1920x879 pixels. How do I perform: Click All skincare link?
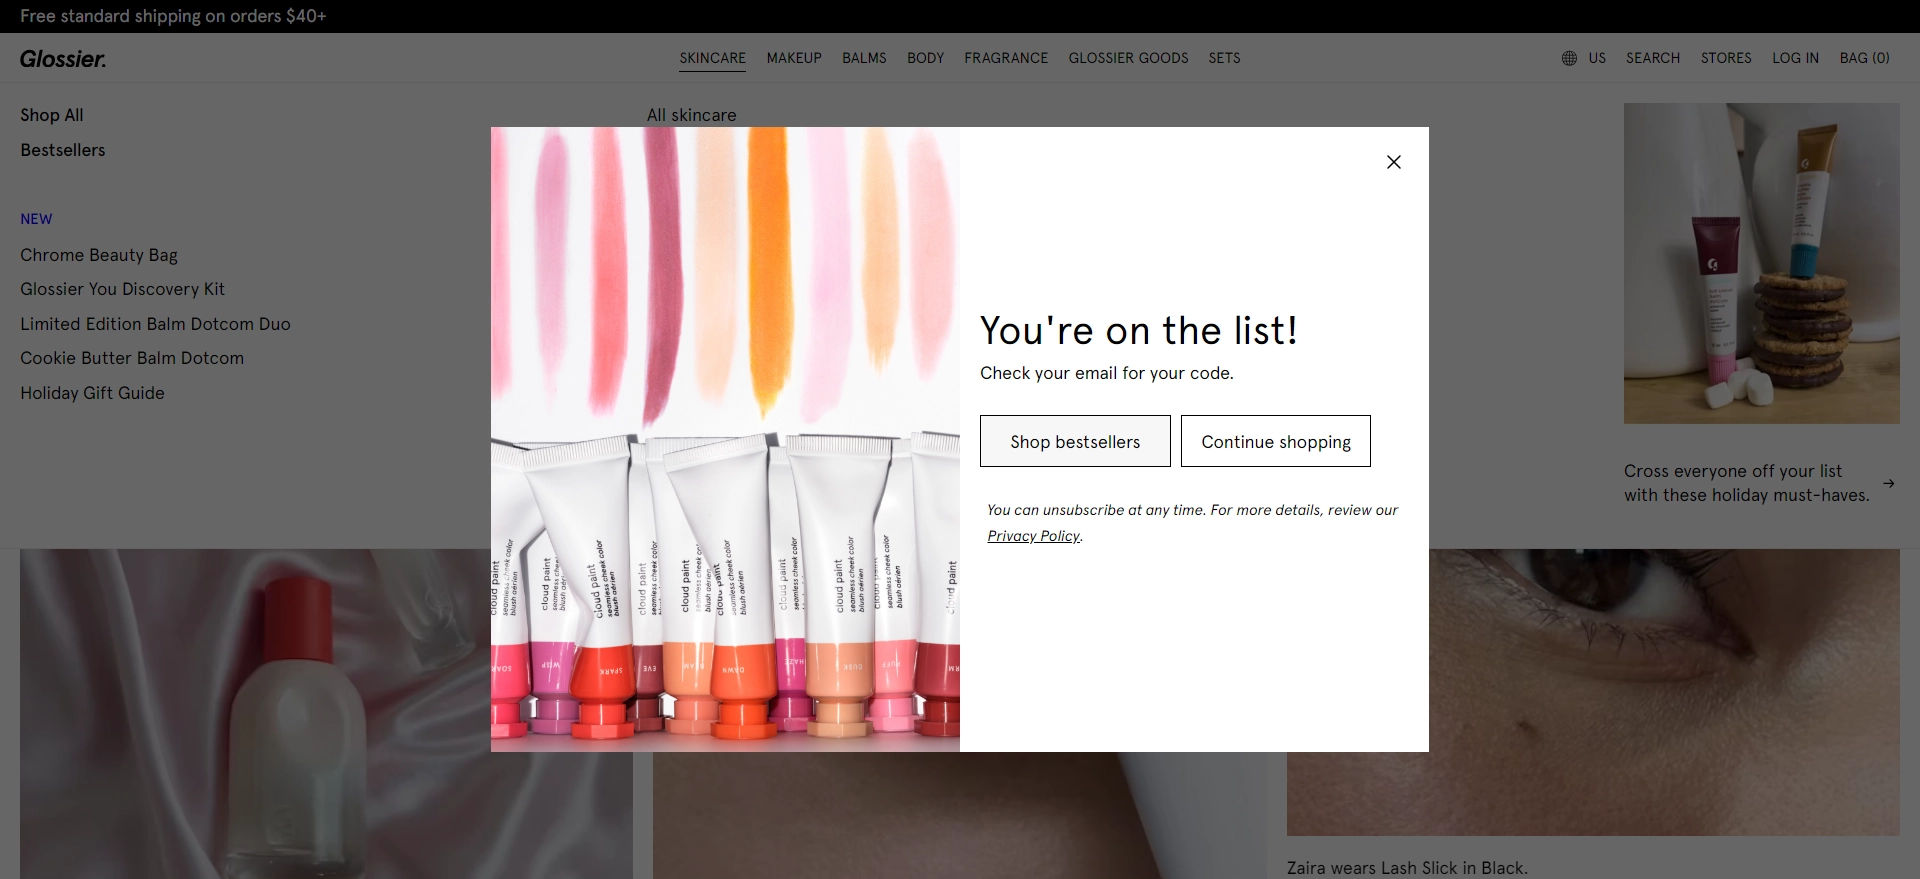pyautogui.click(x=691, y=115)
